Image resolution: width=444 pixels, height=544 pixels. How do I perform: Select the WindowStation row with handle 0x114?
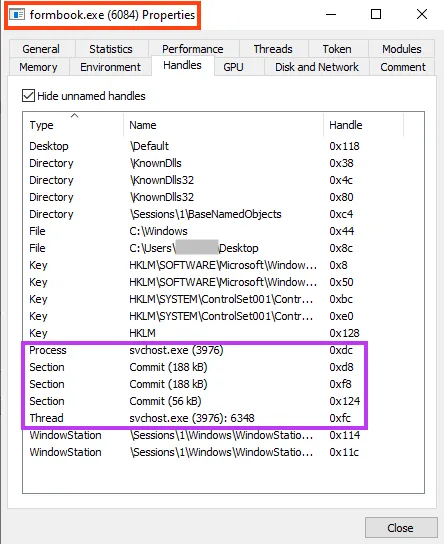tap(223, 435)
